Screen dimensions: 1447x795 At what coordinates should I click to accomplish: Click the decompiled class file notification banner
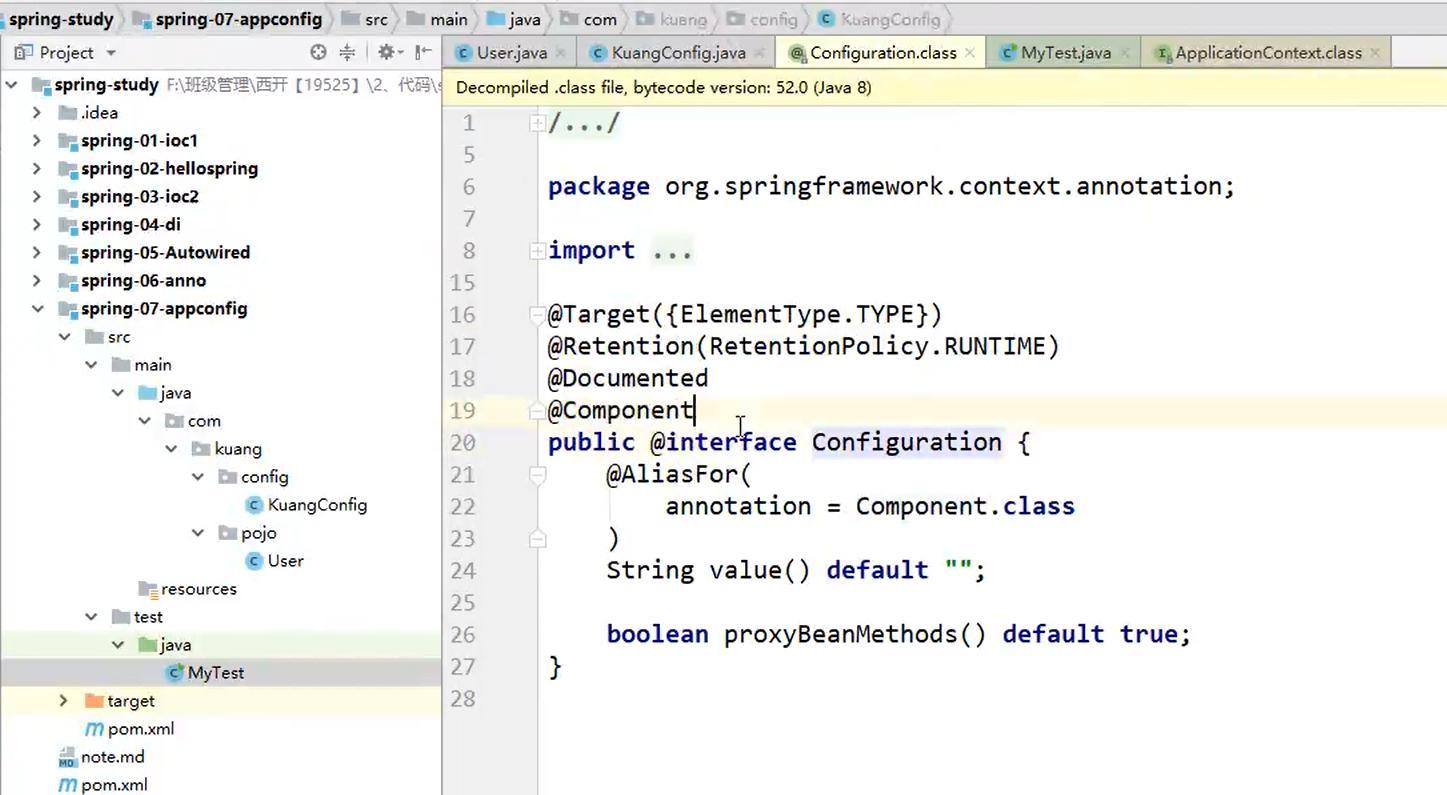(944, 88)
